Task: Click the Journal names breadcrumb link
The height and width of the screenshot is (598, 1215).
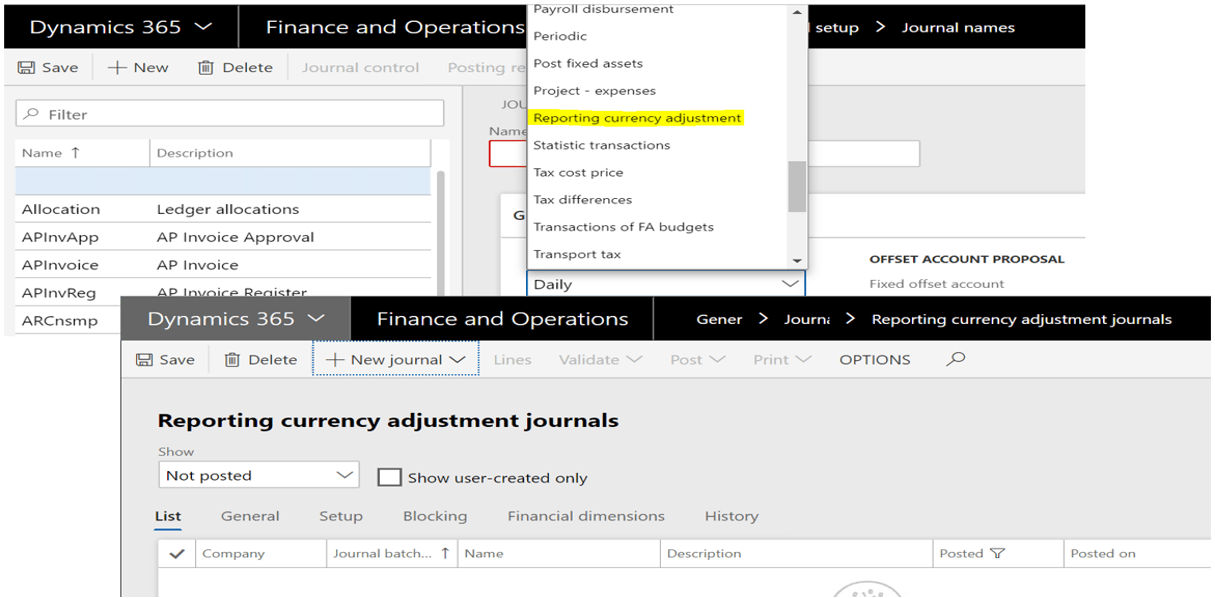Action: coord(957,27)
